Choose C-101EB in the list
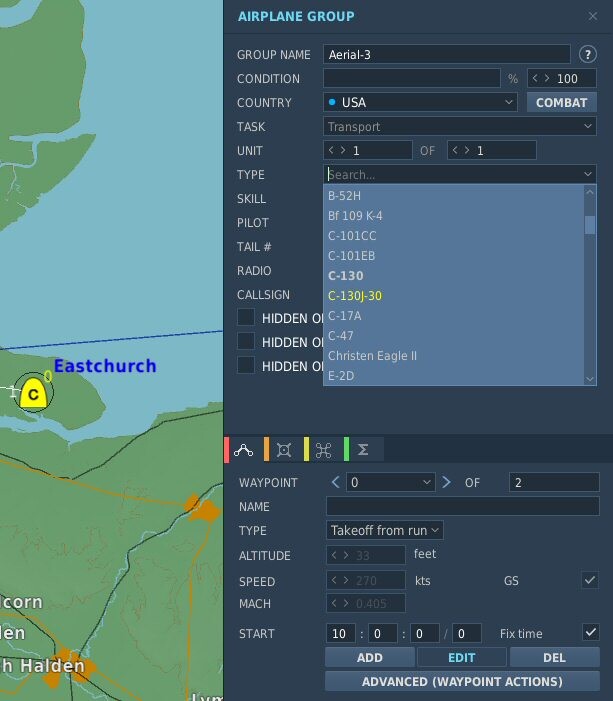 click(453, 256)
